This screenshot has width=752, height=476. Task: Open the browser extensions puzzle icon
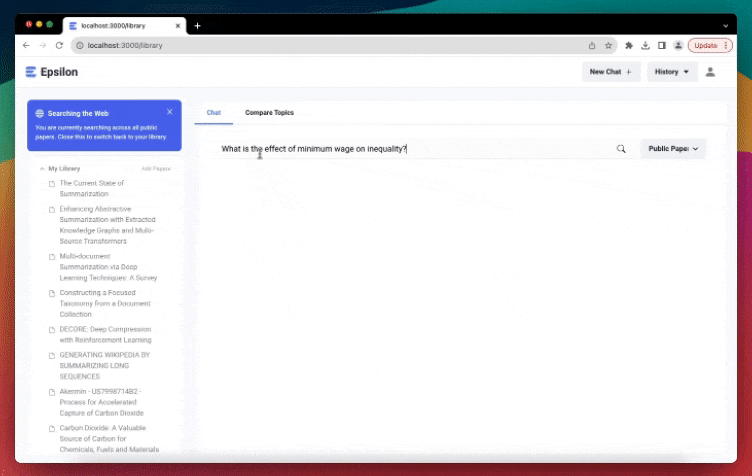pyautogui.click(x=629, y=45)
